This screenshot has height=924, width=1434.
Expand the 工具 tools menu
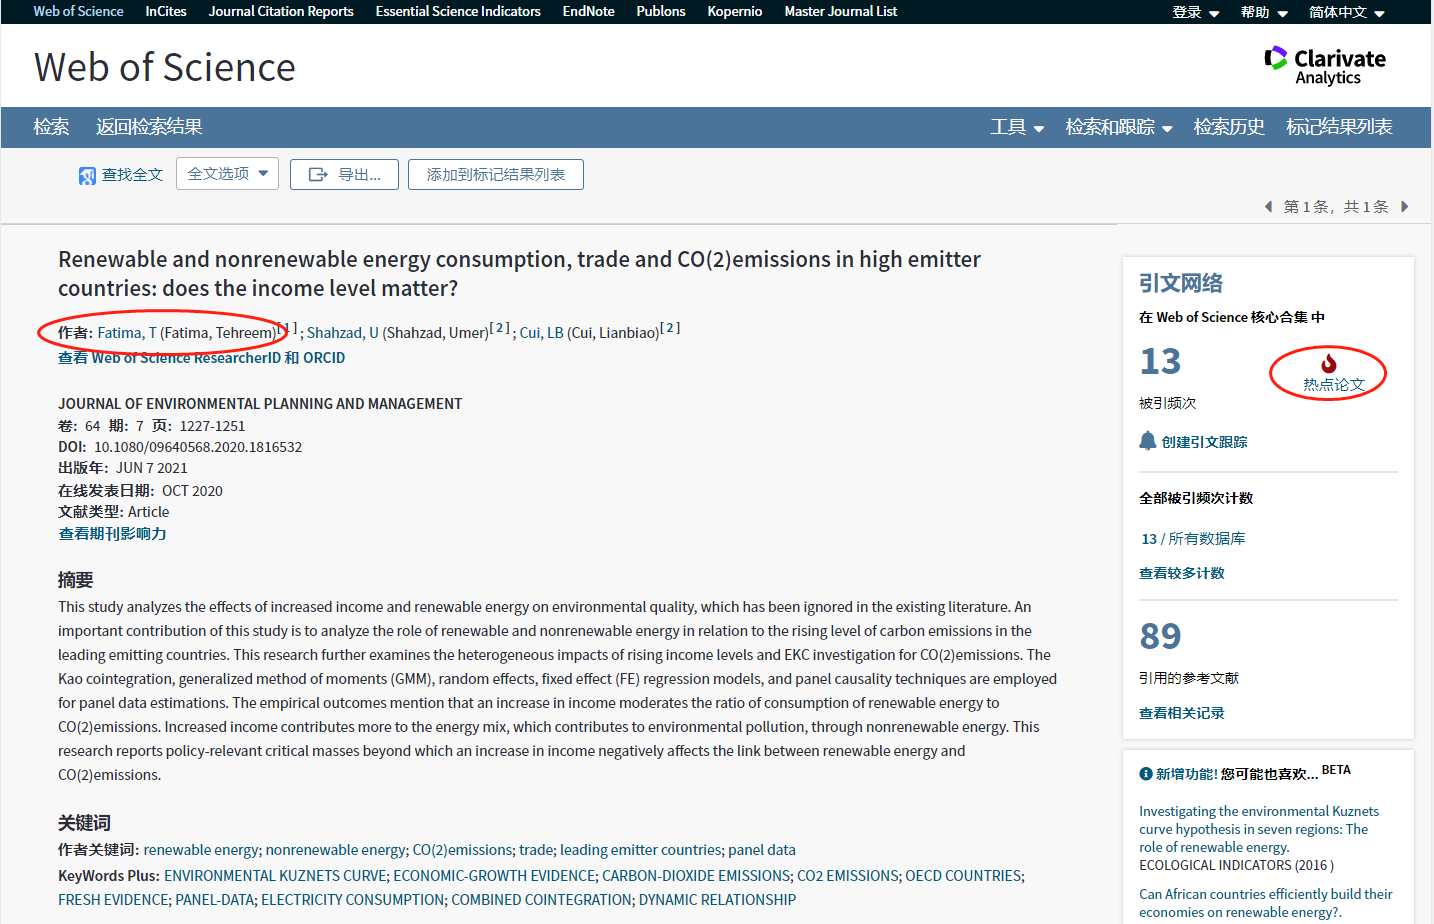[1016, 127]
